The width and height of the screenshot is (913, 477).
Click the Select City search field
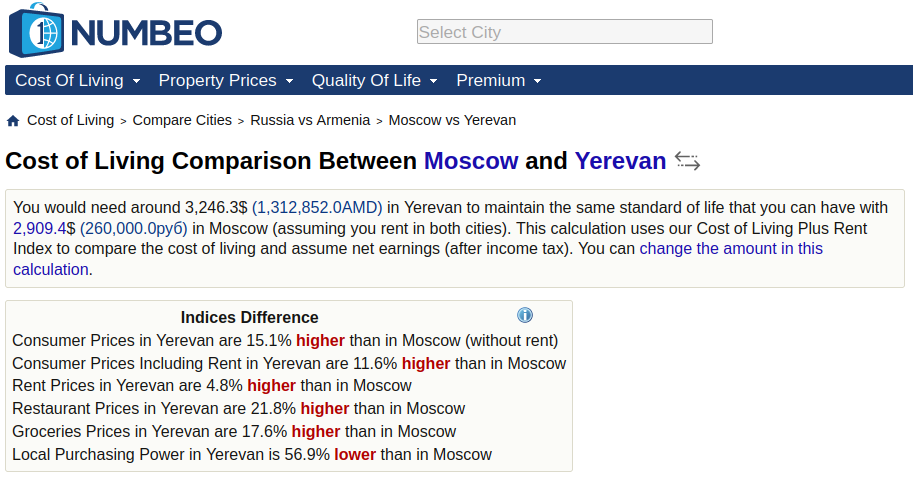point(564,32)
